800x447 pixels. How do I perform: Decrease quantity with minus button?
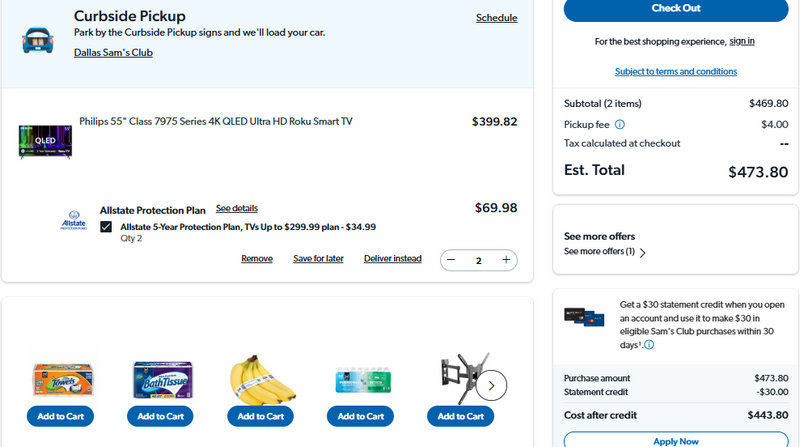(x=451, y=260)
